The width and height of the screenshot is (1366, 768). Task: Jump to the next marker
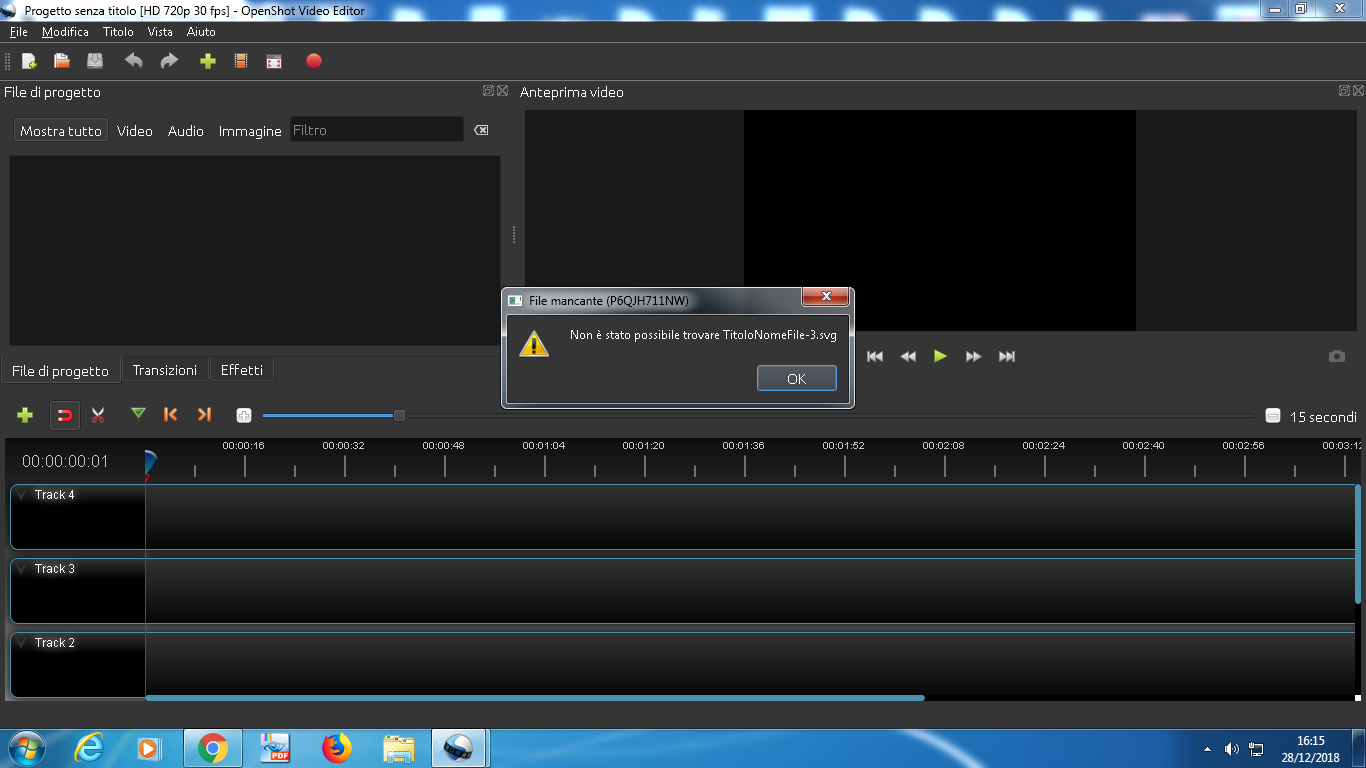pyautogui.click(x=204, y=414)
